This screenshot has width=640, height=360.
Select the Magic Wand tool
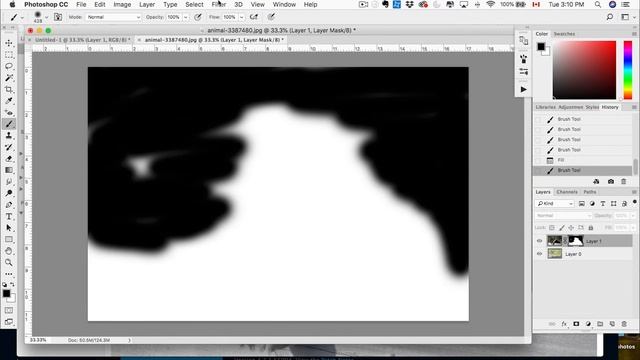(9, 78)
